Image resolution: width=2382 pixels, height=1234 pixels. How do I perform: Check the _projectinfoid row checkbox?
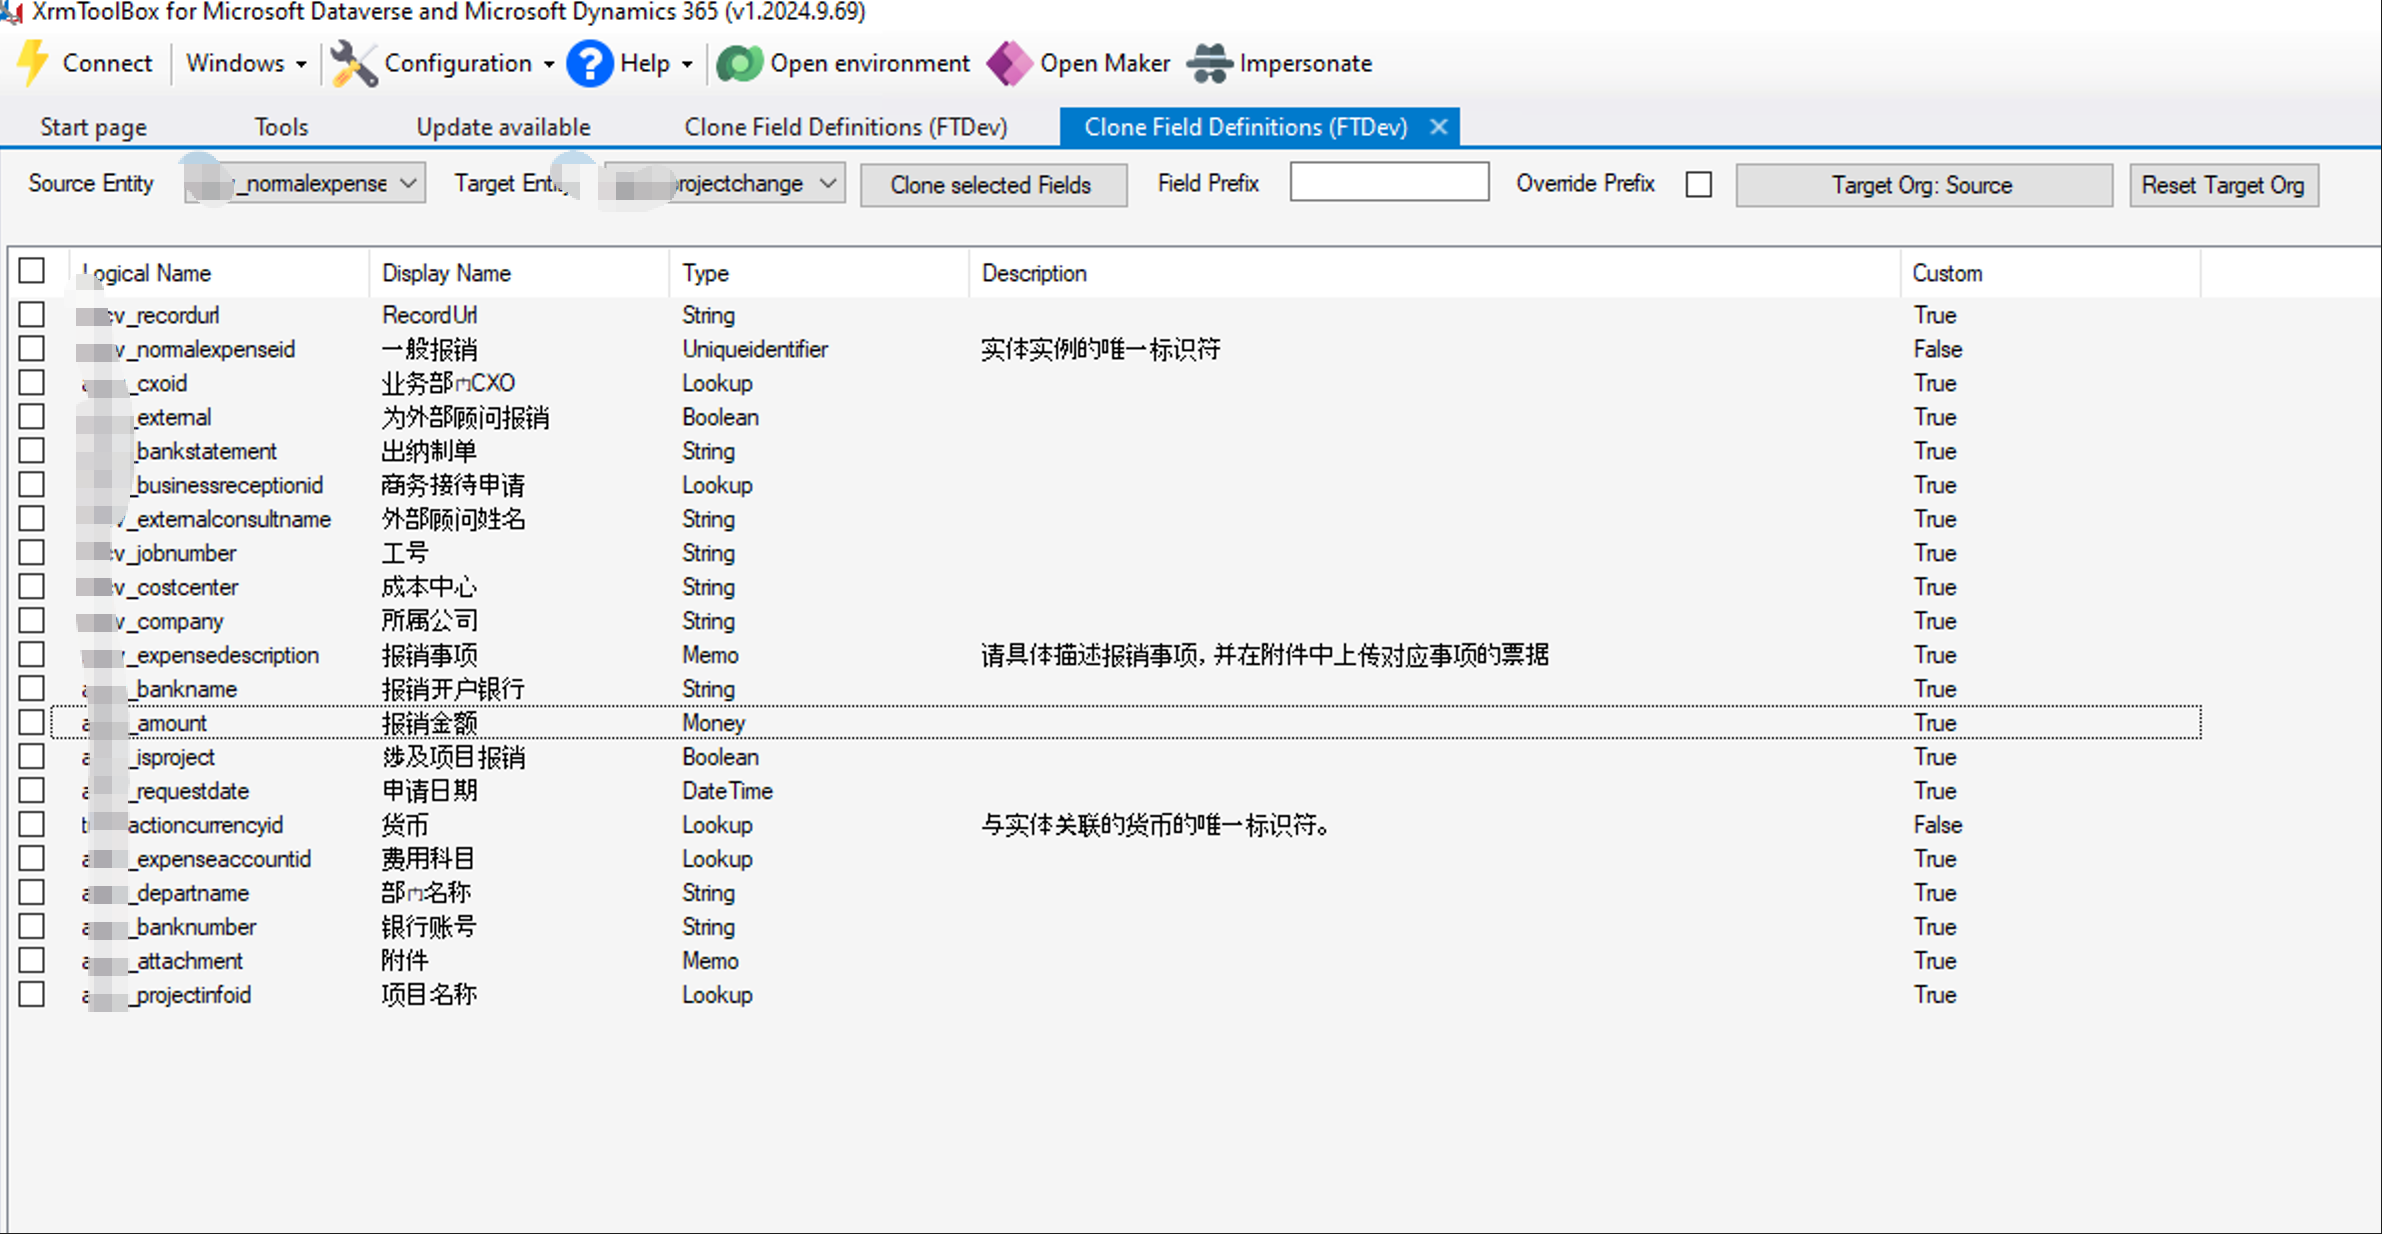coord(32,994)
